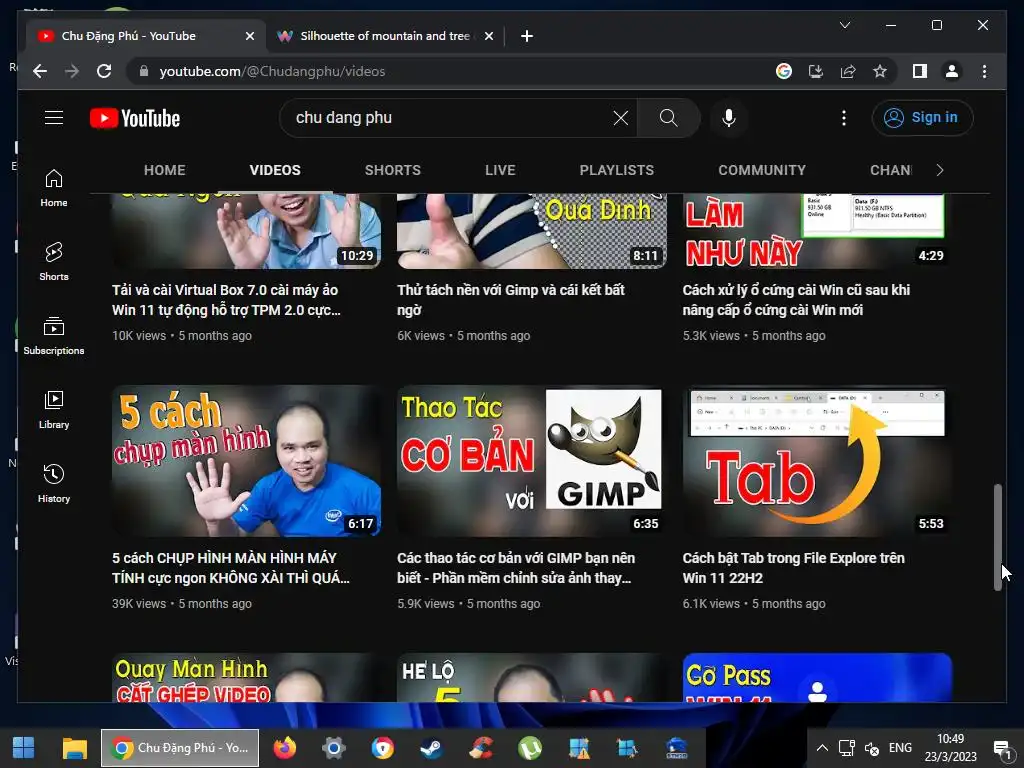The width and height of the screenshot is (1024, 768).
Task: Open video Các thao tác cơ bản với GIMP
Action: (516, 568)
